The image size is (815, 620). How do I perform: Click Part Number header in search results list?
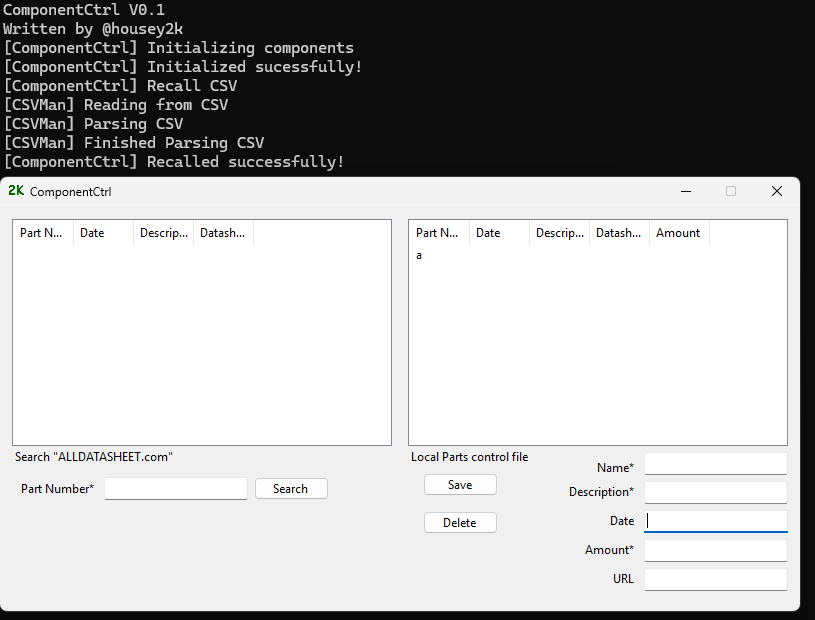point(42,233)
